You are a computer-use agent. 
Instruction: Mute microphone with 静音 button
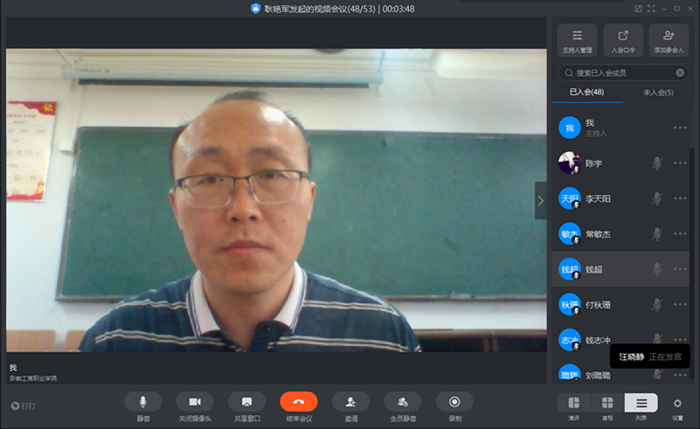pyautogui.click(x=143, y=402)
